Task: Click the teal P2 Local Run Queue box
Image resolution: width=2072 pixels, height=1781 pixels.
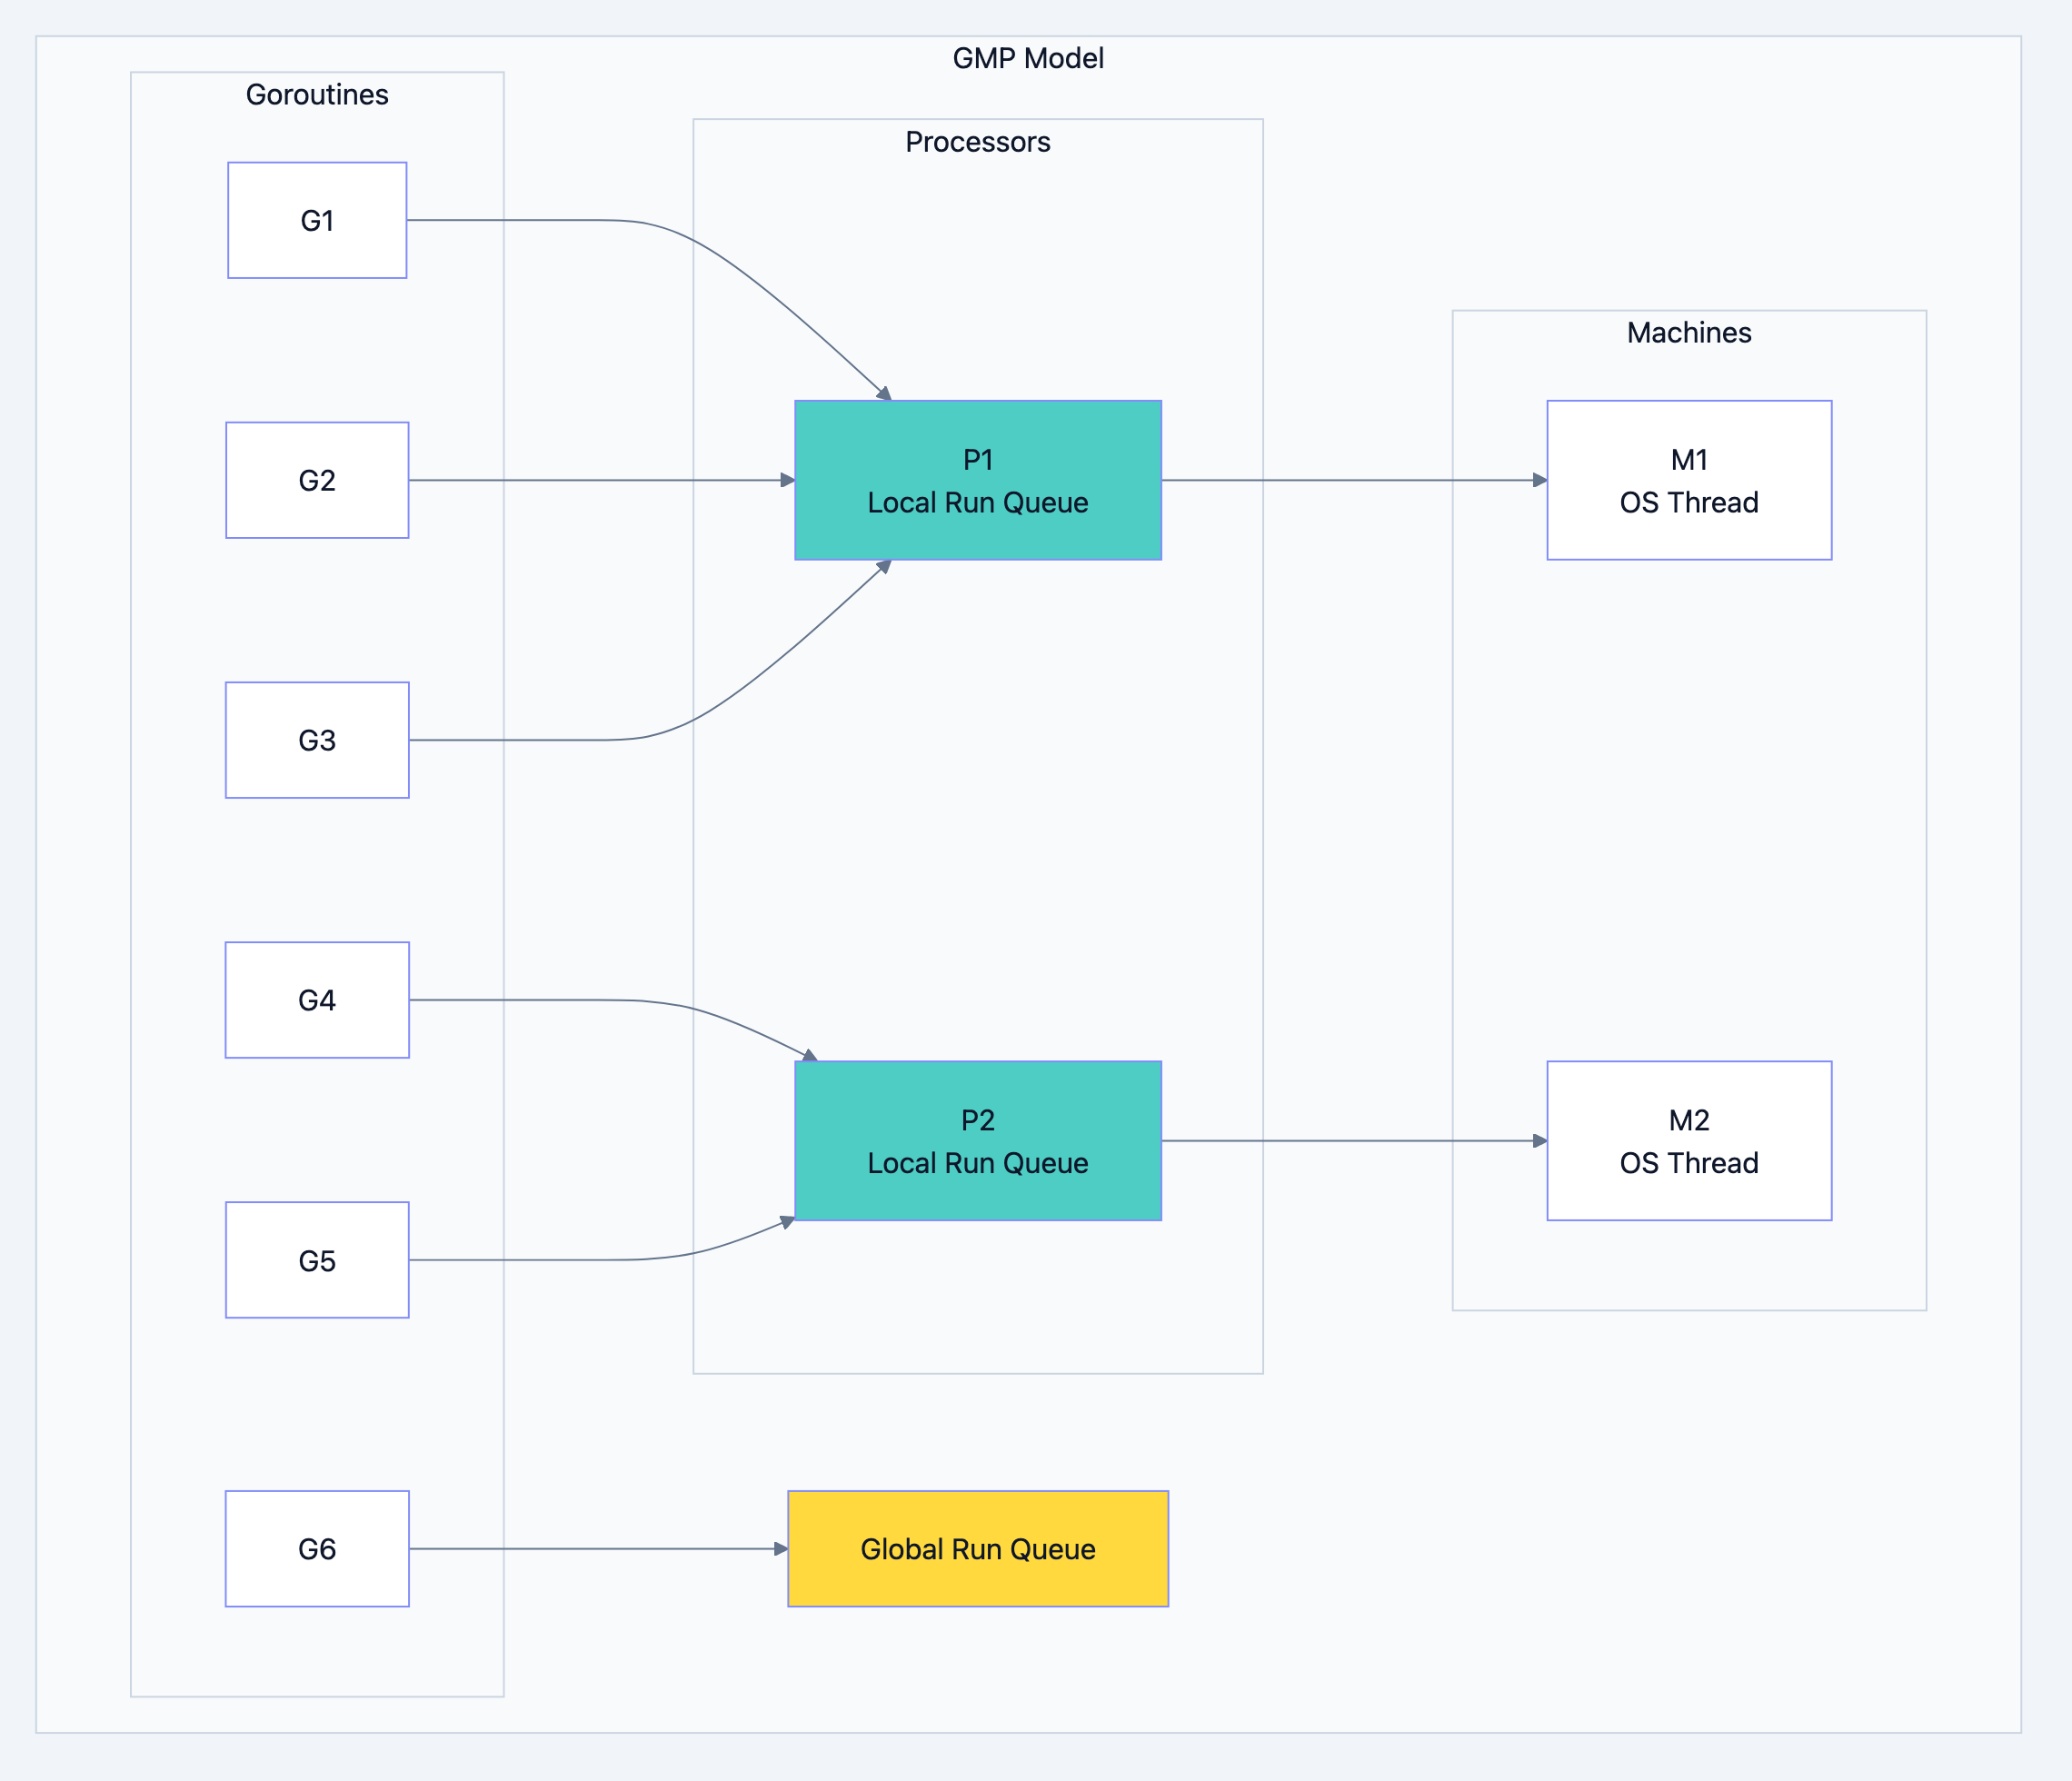Action: 978,1140
